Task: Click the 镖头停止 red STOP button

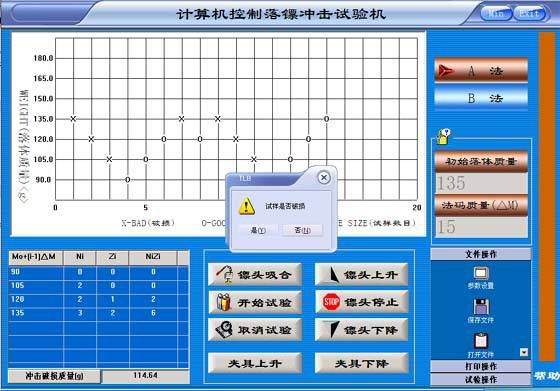Action: point(361,302)
